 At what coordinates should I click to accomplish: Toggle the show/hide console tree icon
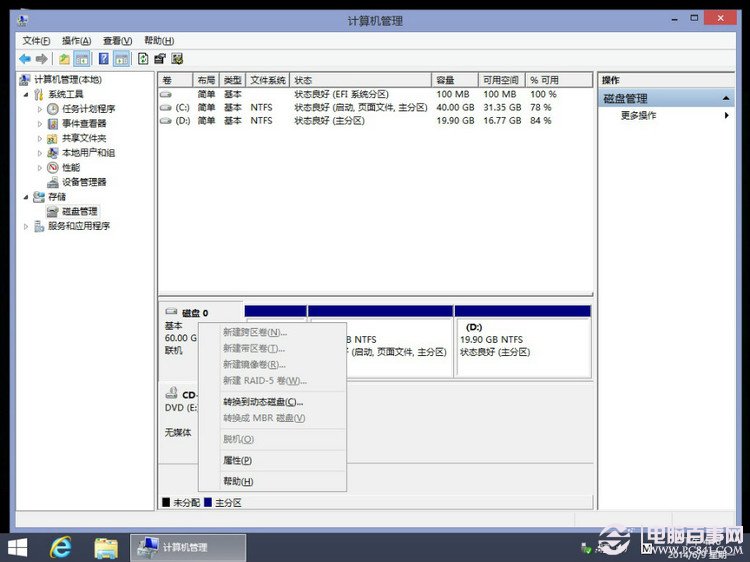click(82, 59)
